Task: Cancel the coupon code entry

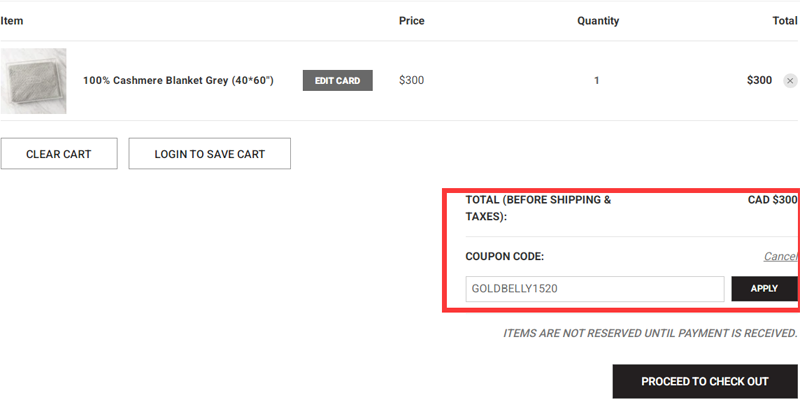Action: click(x=780, y=257)
